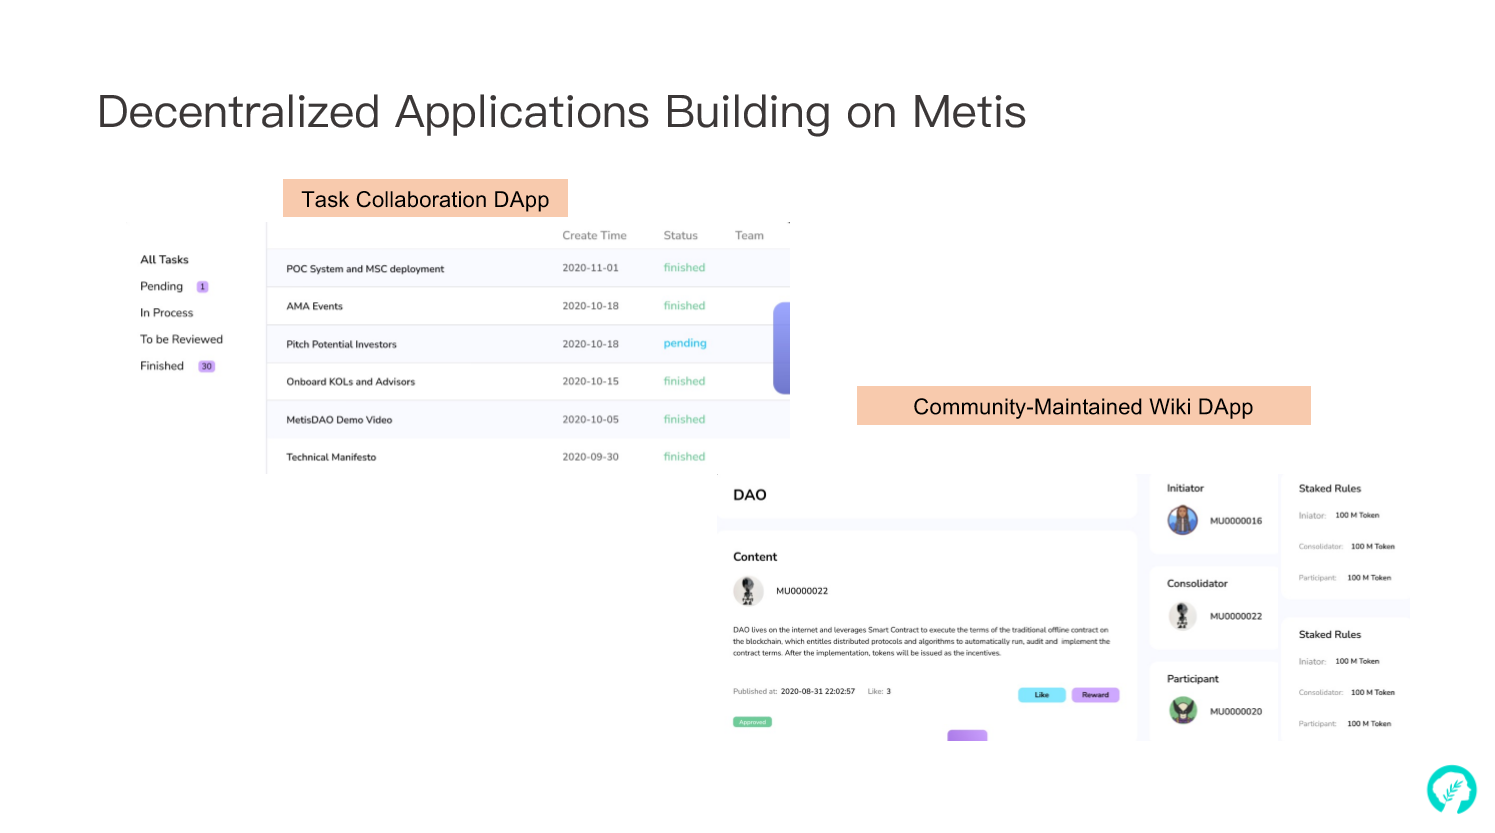The height and width of the screenshot is (833, 1495).
Task: Click the DAO wiki page heading
Action: (750, 495)
